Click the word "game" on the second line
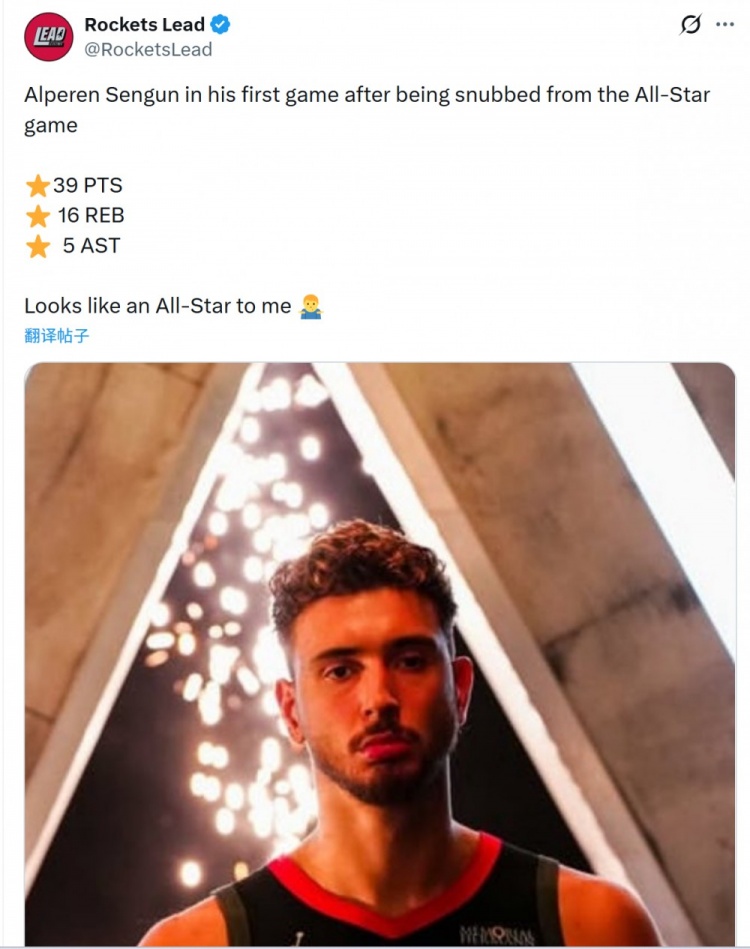This screenshot has height=949, width=750. click(x=51, y=126)
